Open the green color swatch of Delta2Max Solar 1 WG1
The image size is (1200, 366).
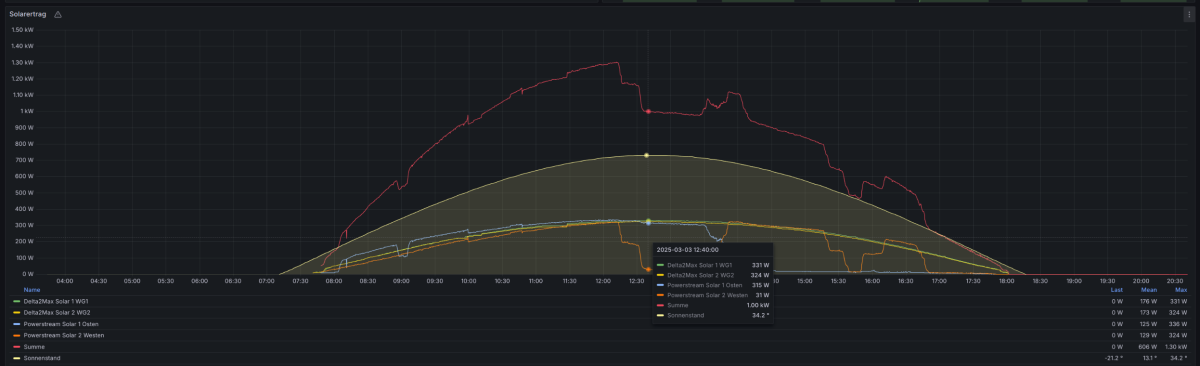pyautogui.click(x=16, y=301)
